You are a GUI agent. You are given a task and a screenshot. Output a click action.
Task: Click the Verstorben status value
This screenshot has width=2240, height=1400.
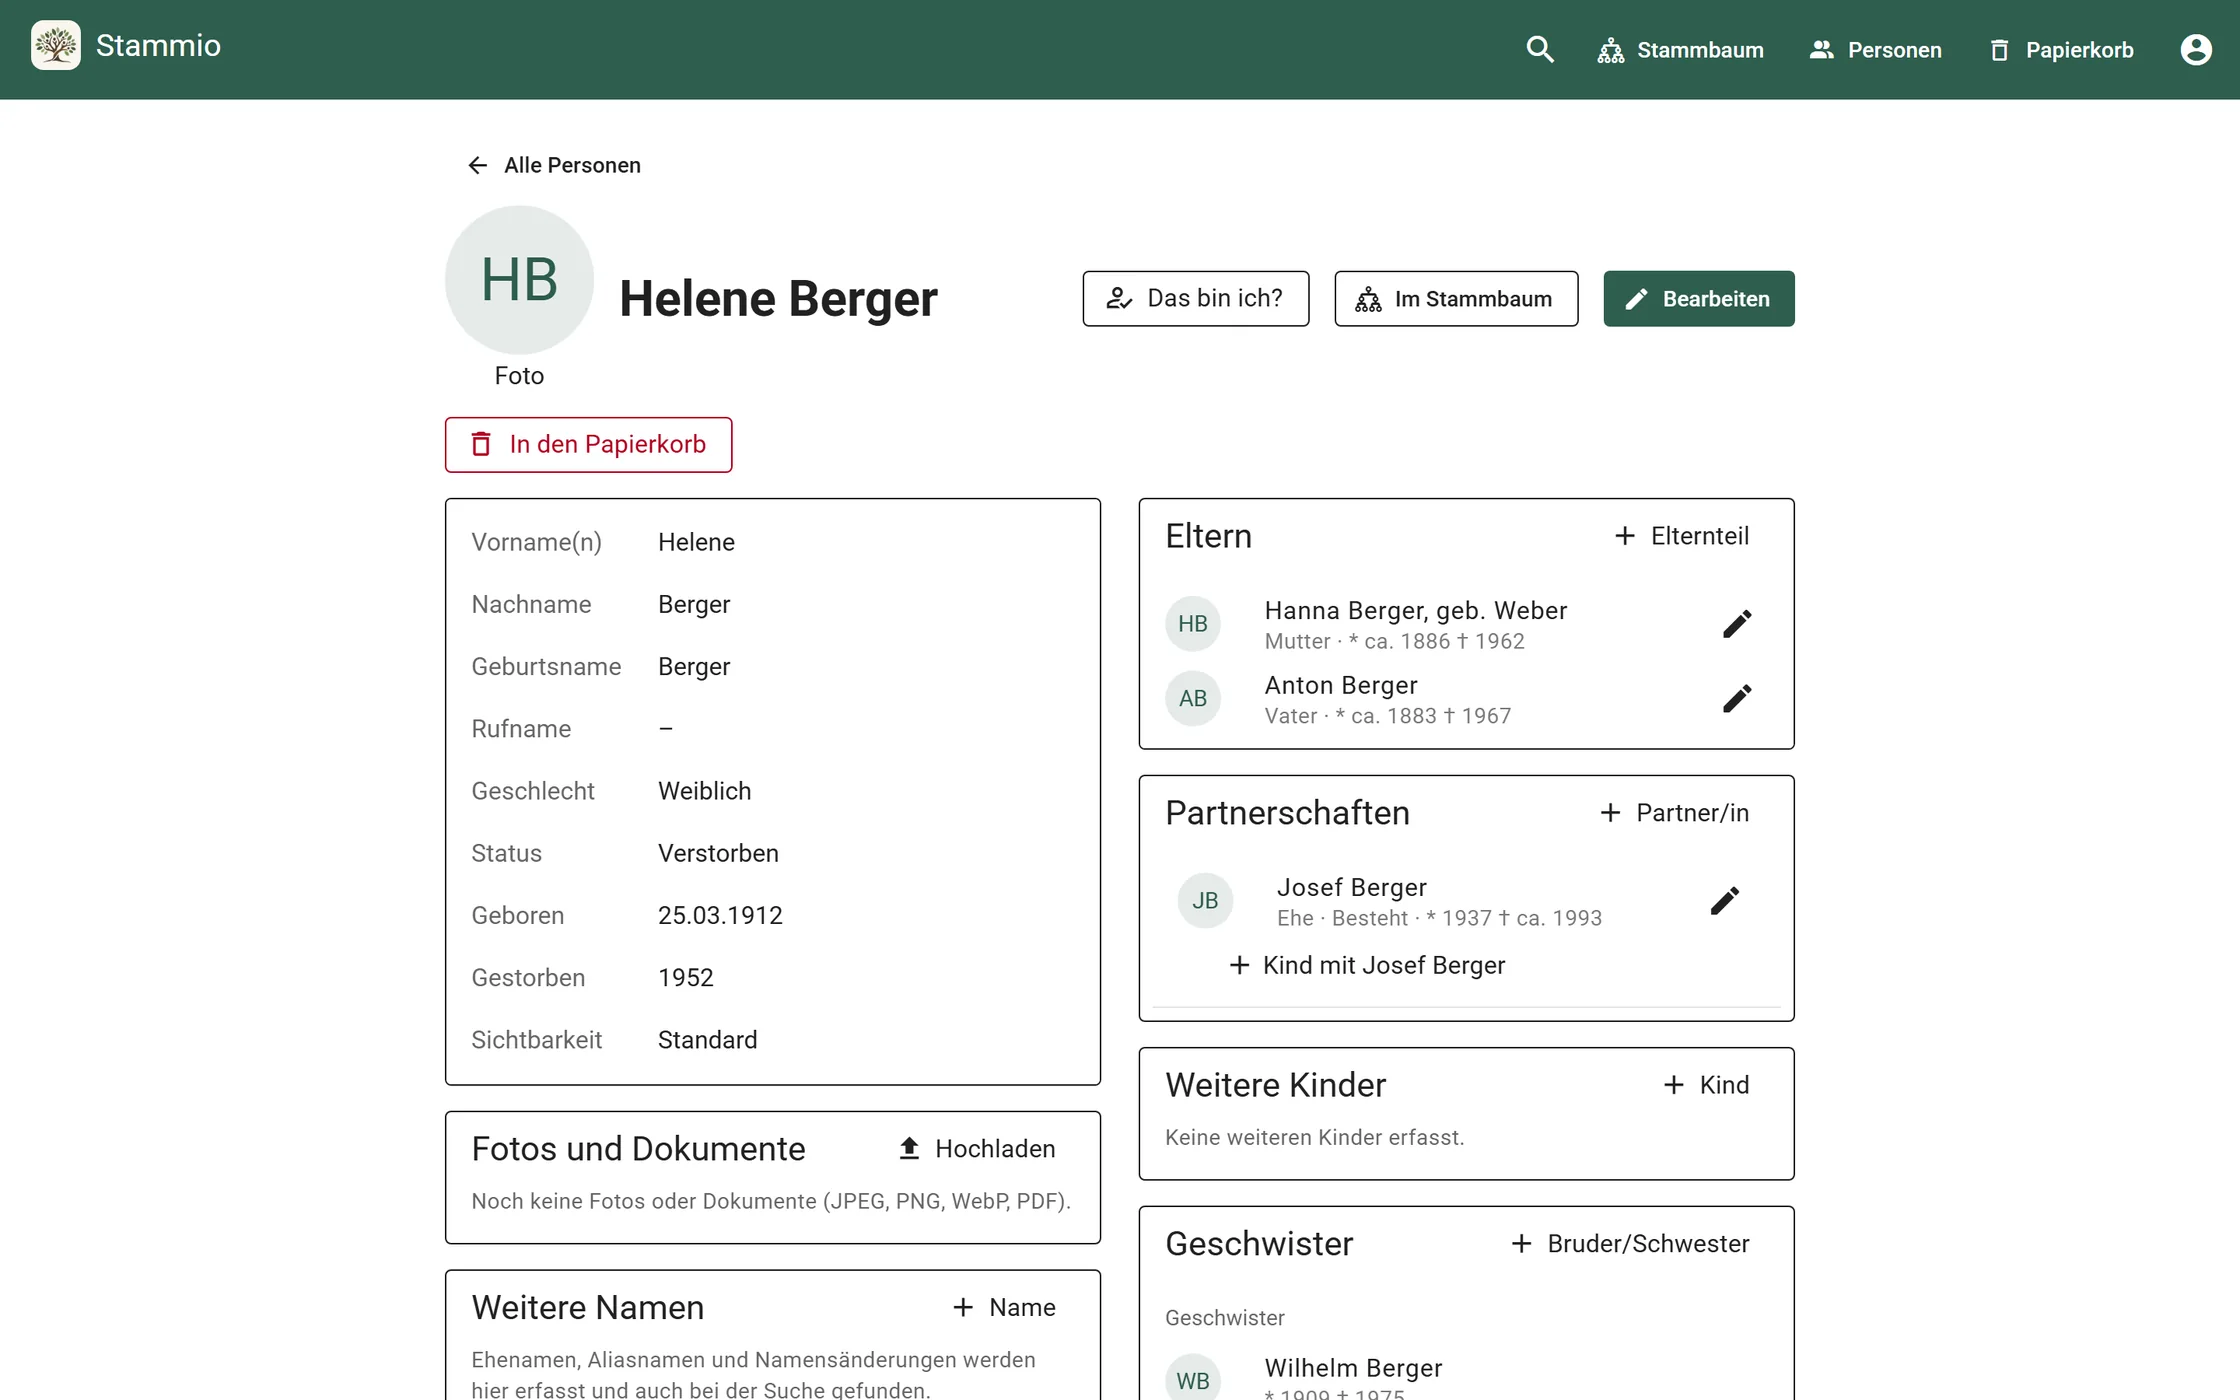pos(718,854)
